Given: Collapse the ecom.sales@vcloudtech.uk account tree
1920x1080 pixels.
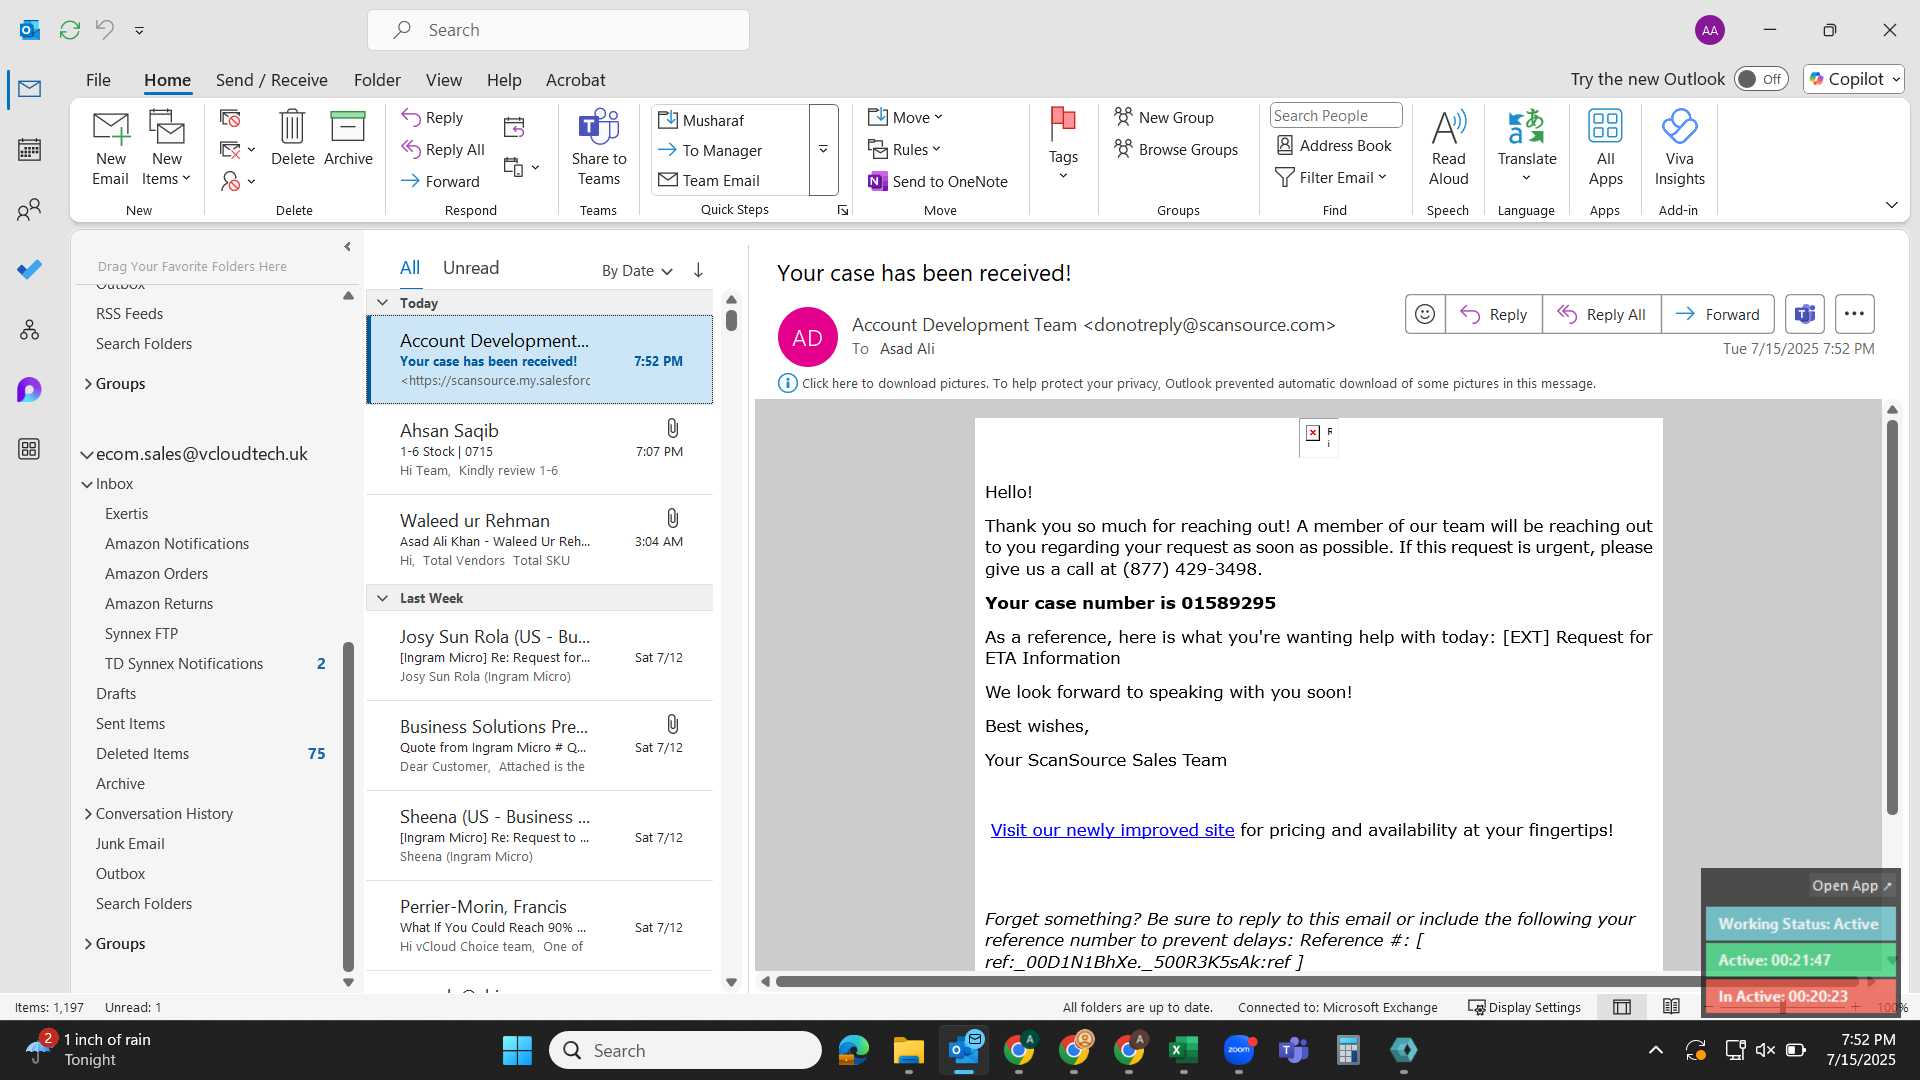Looking at the screenshot, I should pos(87,454).
